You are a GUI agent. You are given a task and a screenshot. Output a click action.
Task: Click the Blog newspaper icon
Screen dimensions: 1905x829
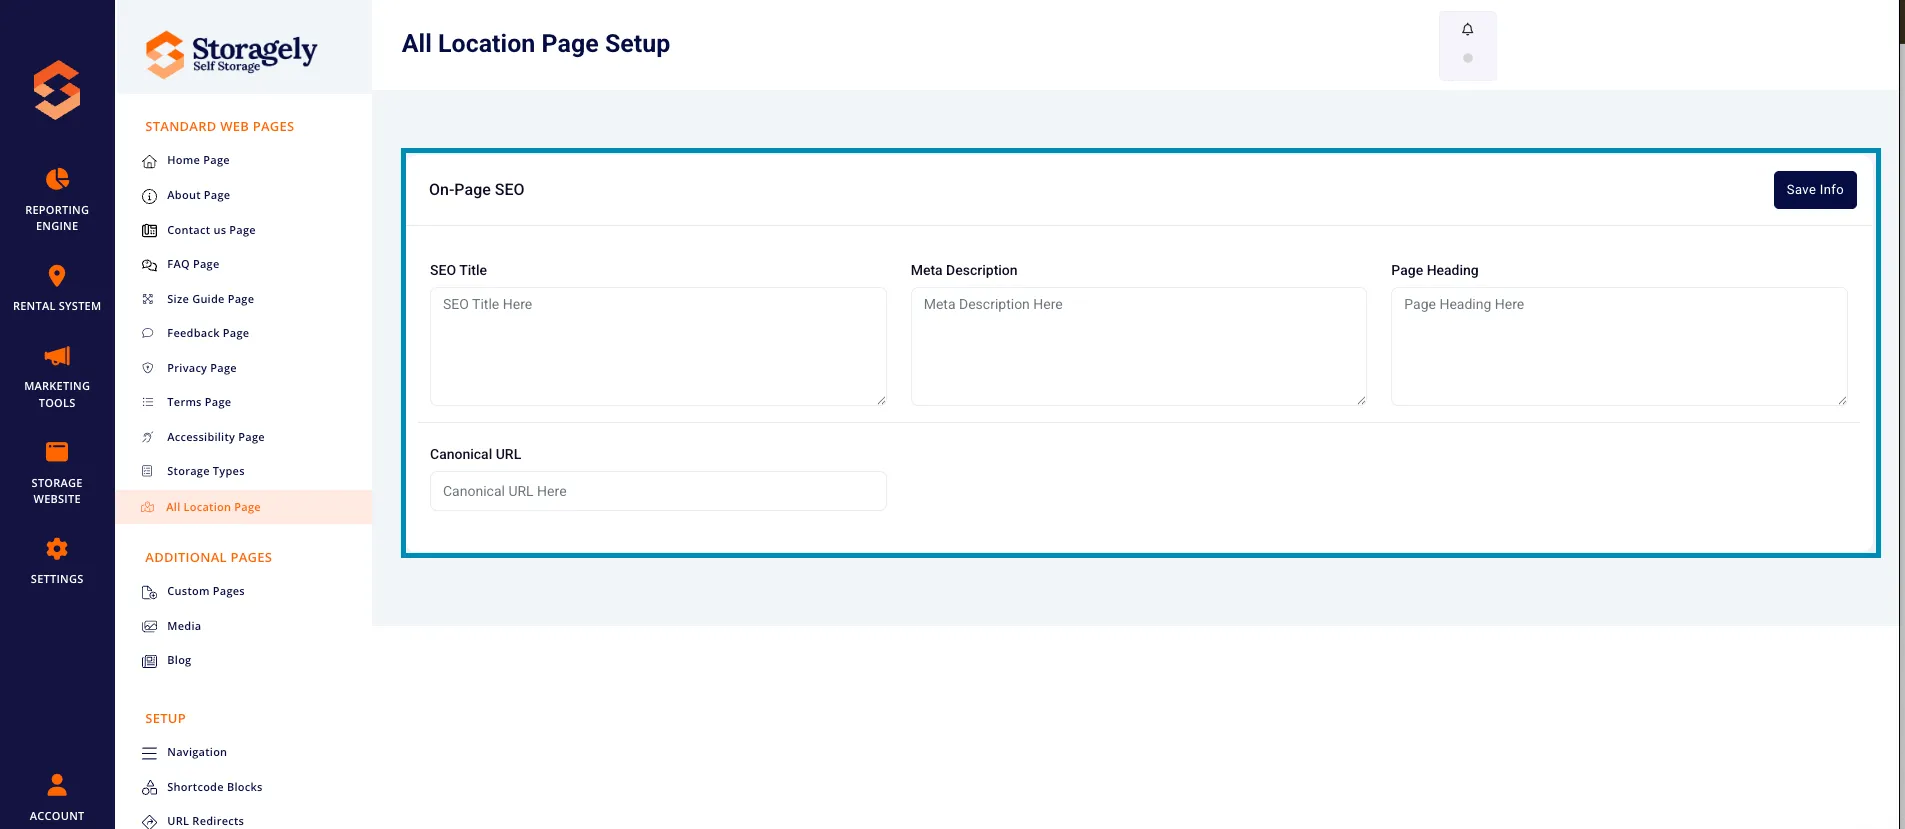coord(149,661)
